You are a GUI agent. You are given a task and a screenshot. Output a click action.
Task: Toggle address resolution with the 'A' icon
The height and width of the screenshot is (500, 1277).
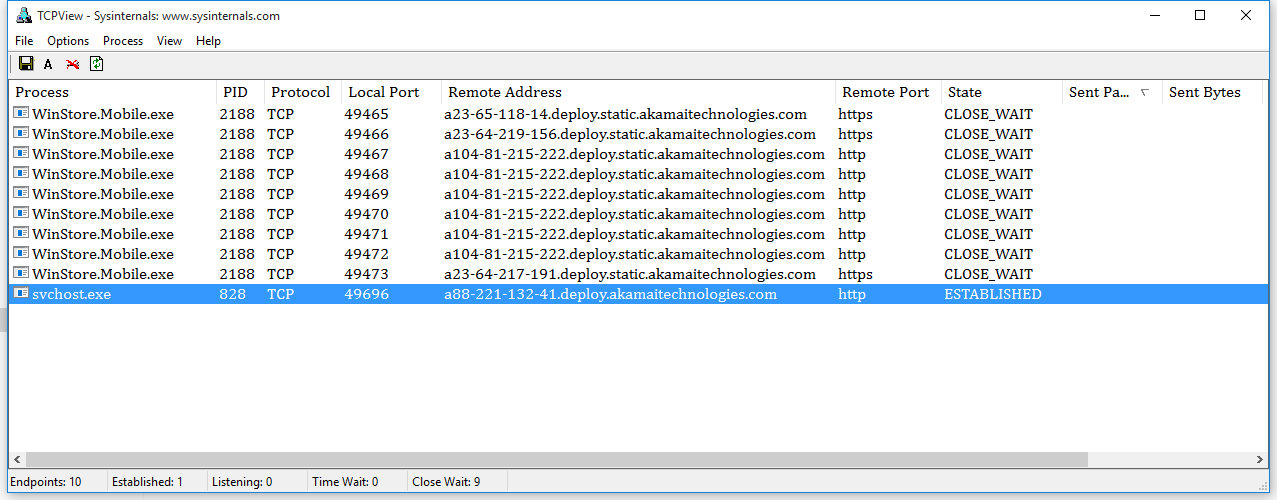[x=48, y=64]
